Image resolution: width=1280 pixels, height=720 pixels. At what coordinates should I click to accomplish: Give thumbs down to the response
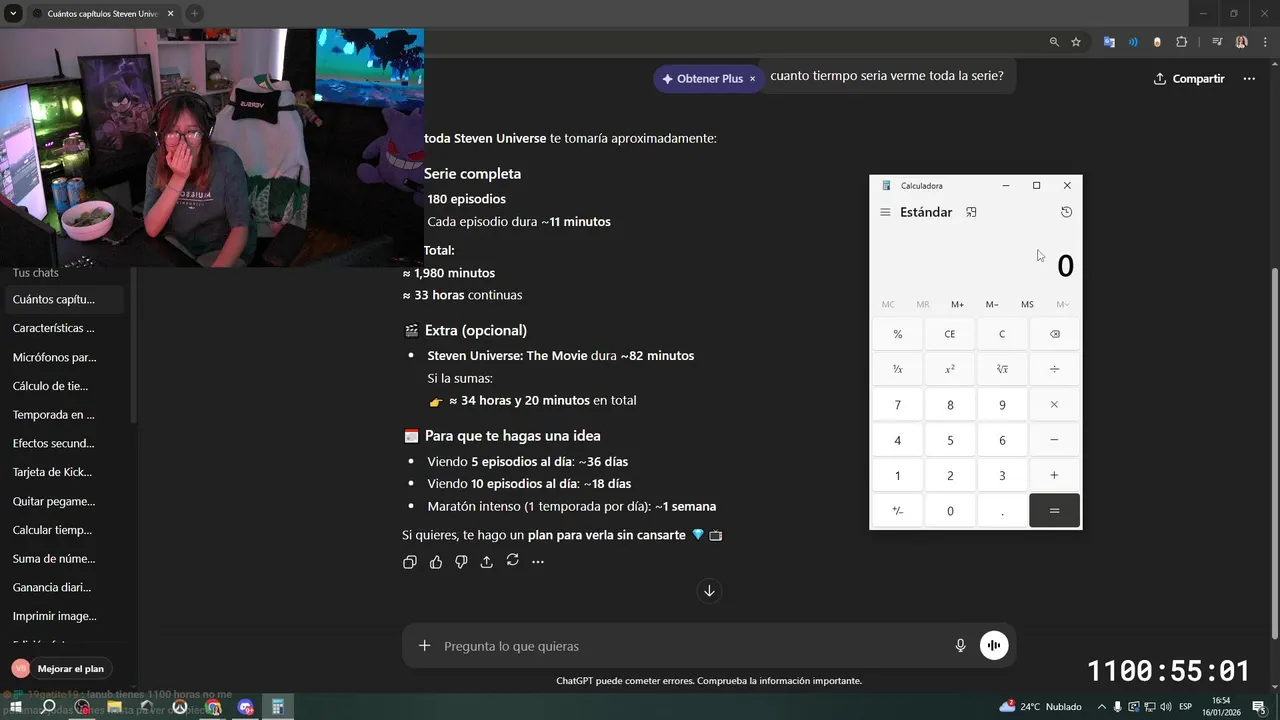click(x=461, y=562)
